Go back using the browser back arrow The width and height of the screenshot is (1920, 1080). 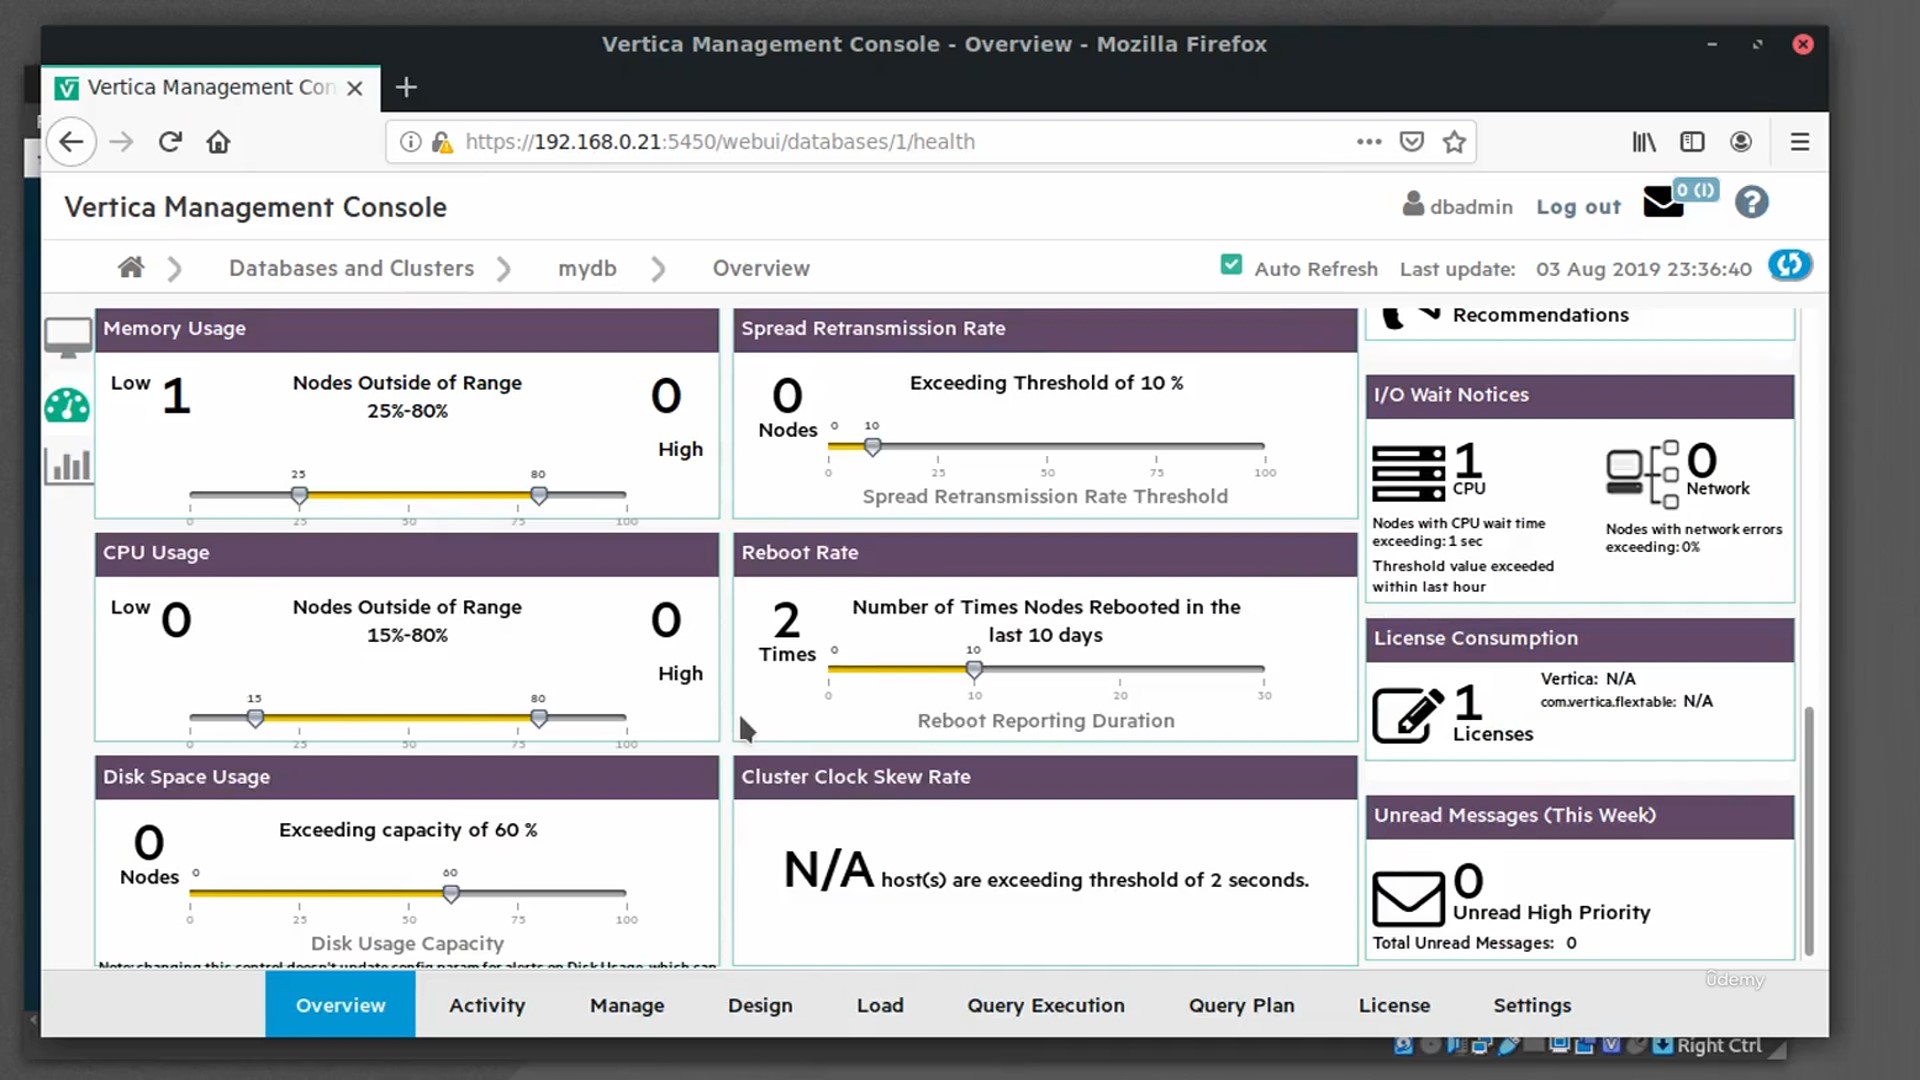tap(71, 142)
